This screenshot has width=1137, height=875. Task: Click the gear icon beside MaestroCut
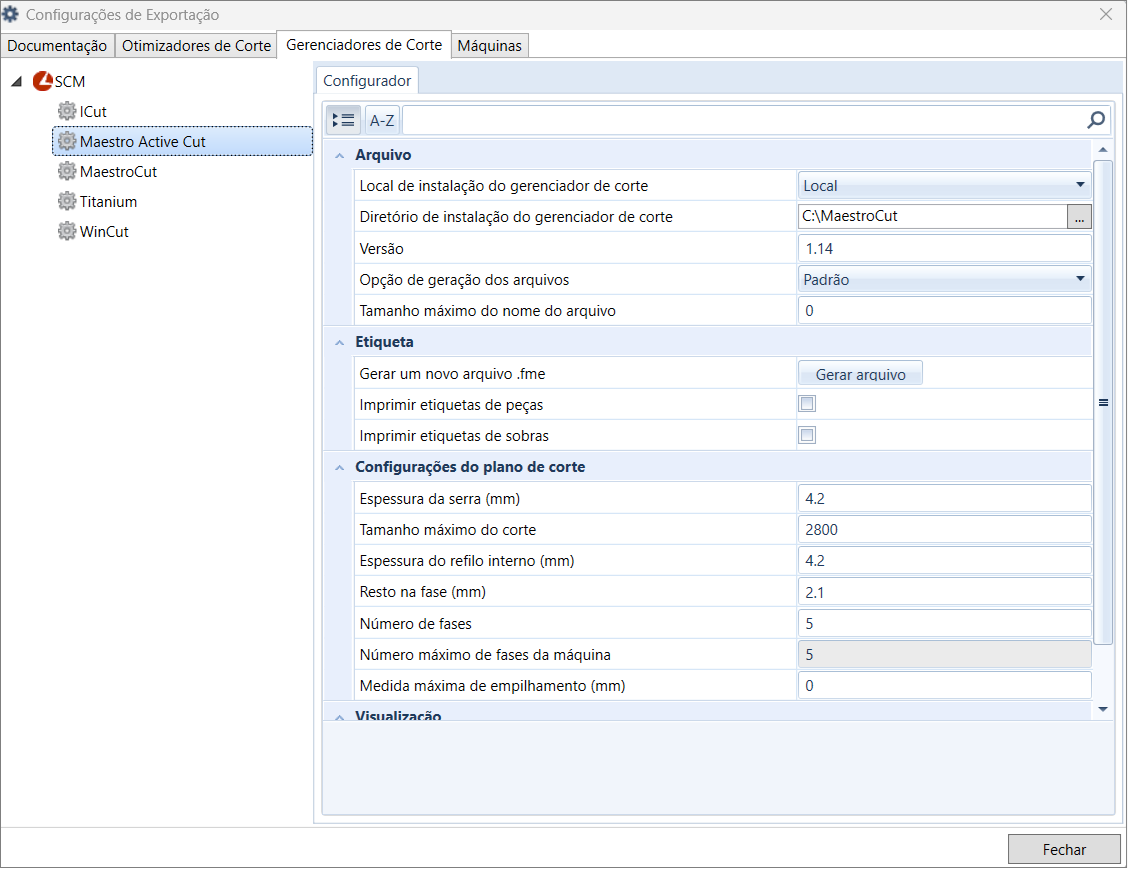coord(67,171)
